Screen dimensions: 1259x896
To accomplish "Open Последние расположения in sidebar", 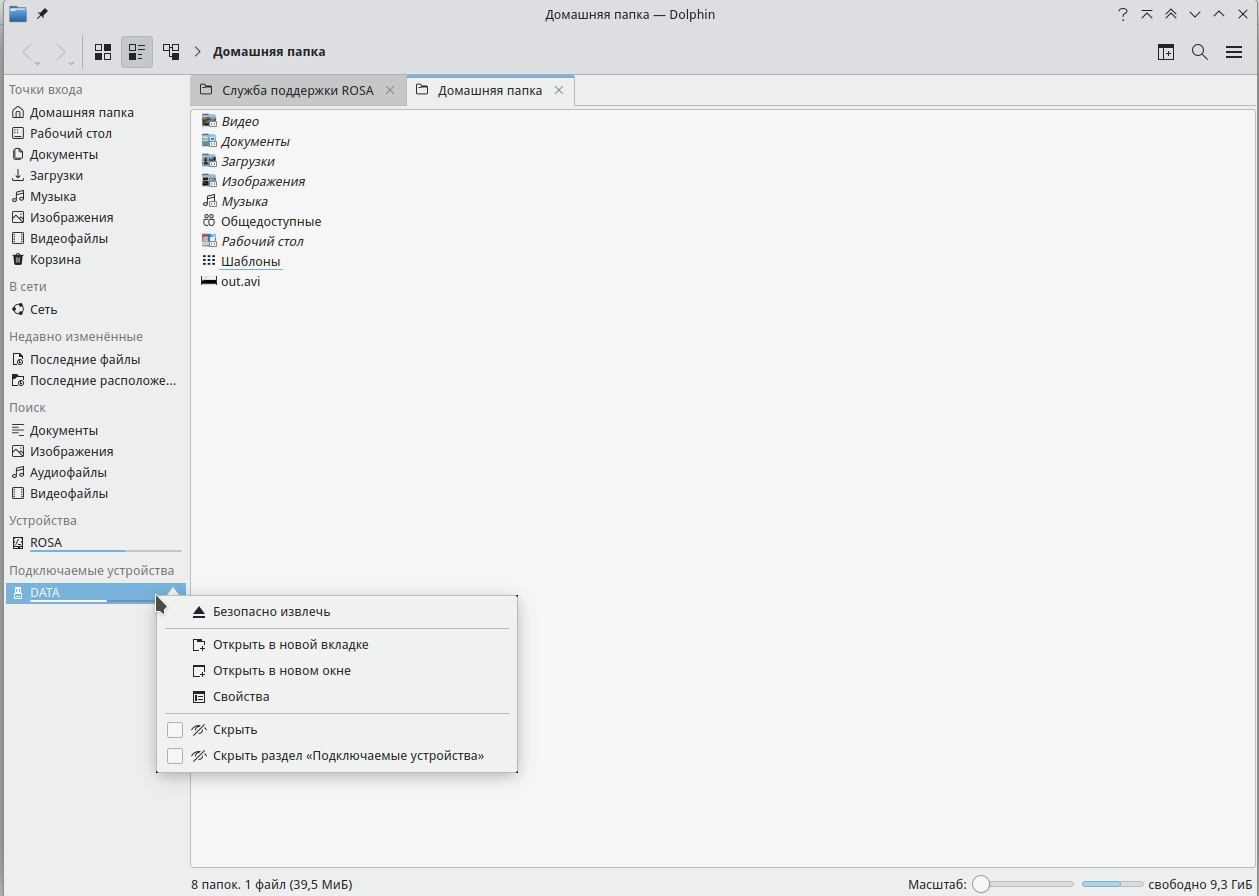I will click(x=96, y=380).
